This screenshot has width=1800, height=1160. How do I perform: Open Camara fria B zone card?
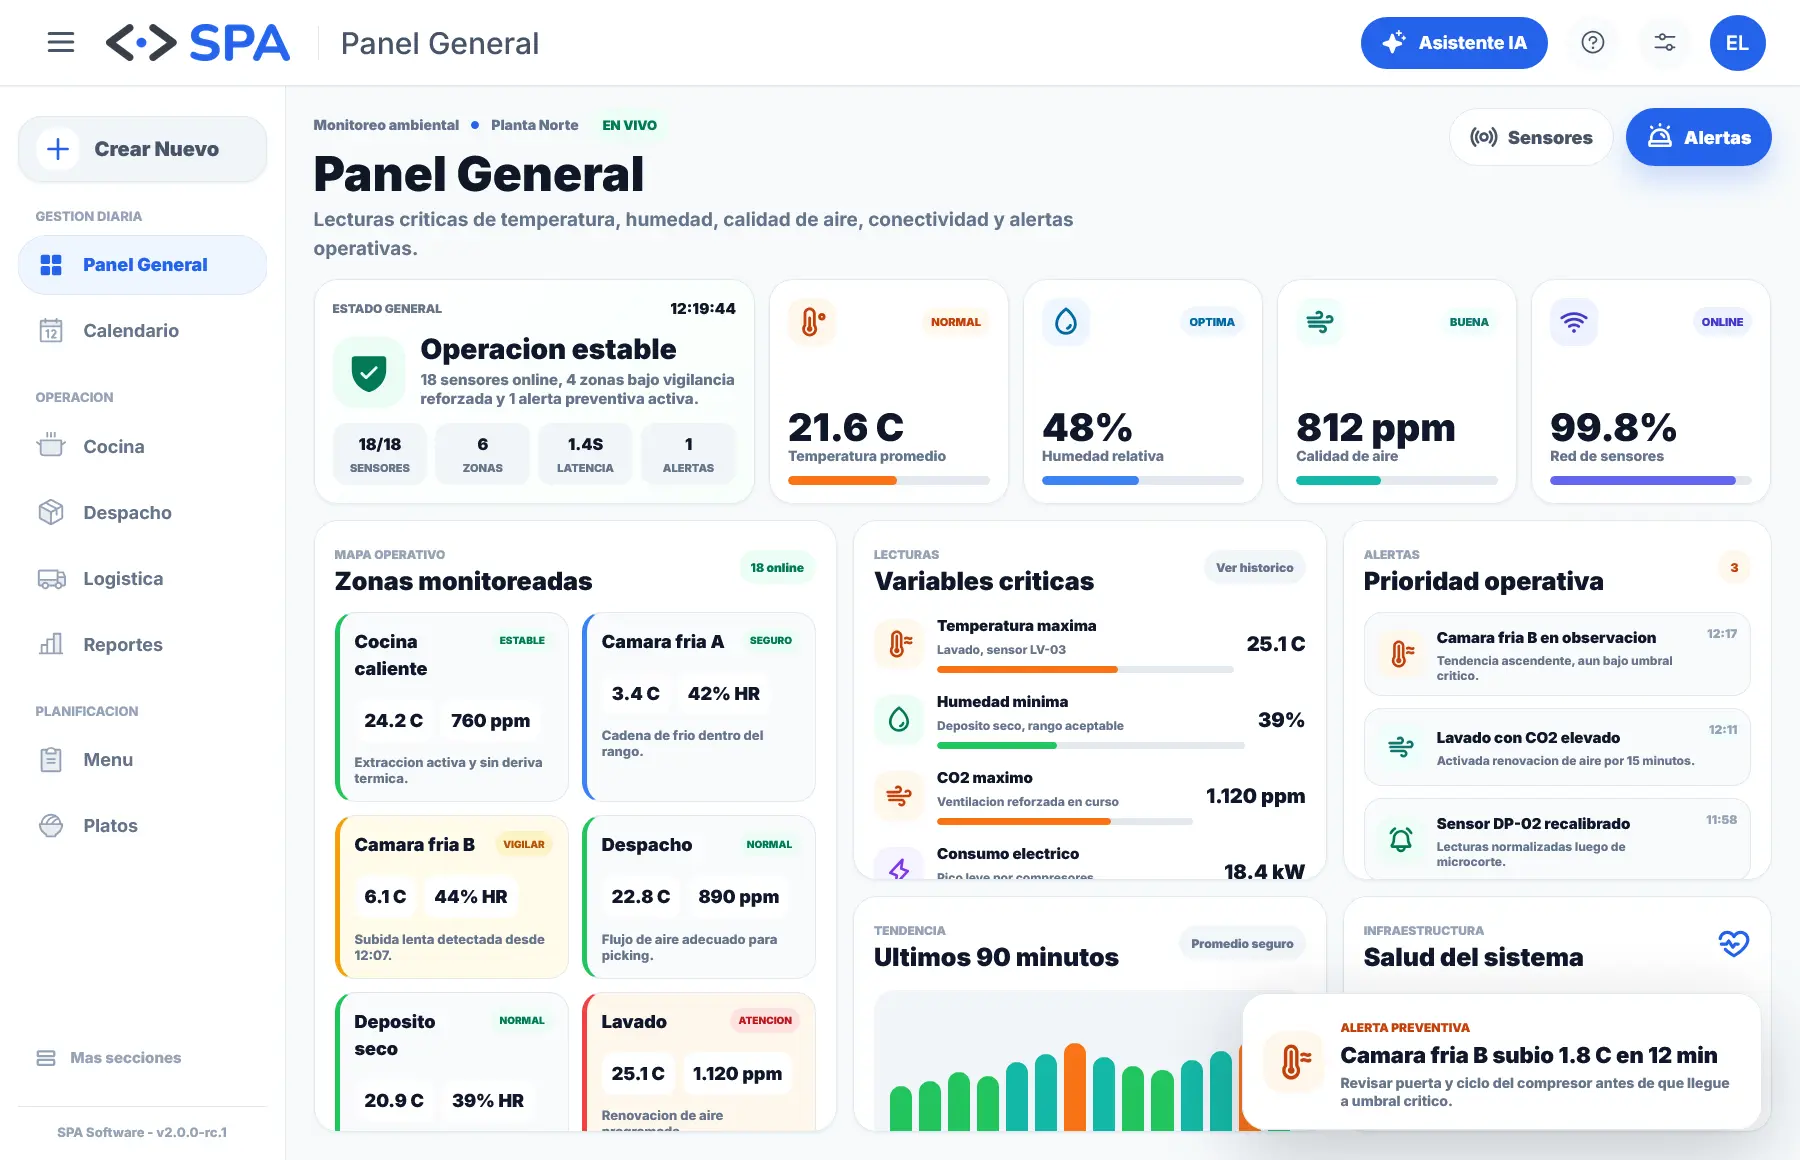[x=452, y=897]
